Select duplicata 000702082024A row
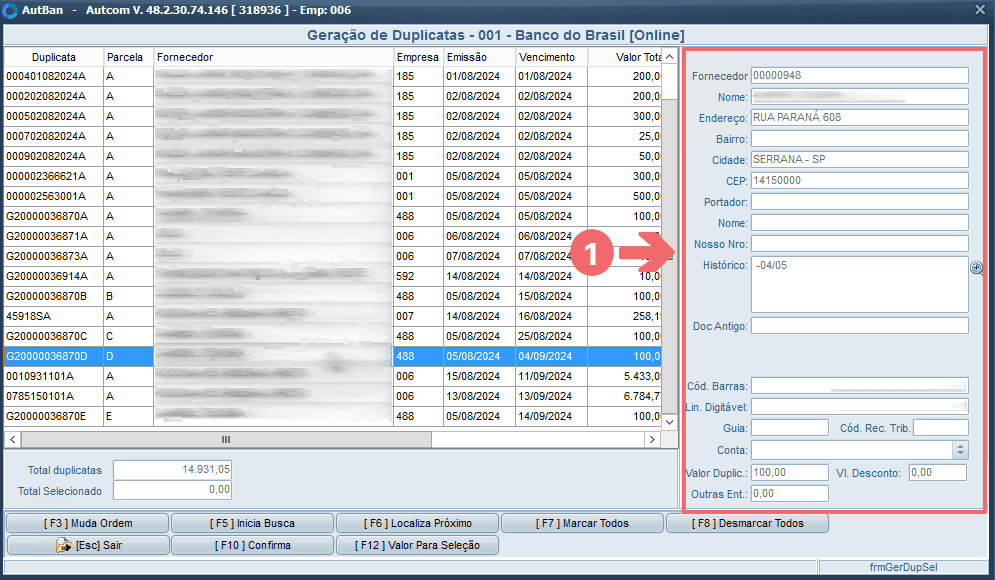 tap(333, 136)
